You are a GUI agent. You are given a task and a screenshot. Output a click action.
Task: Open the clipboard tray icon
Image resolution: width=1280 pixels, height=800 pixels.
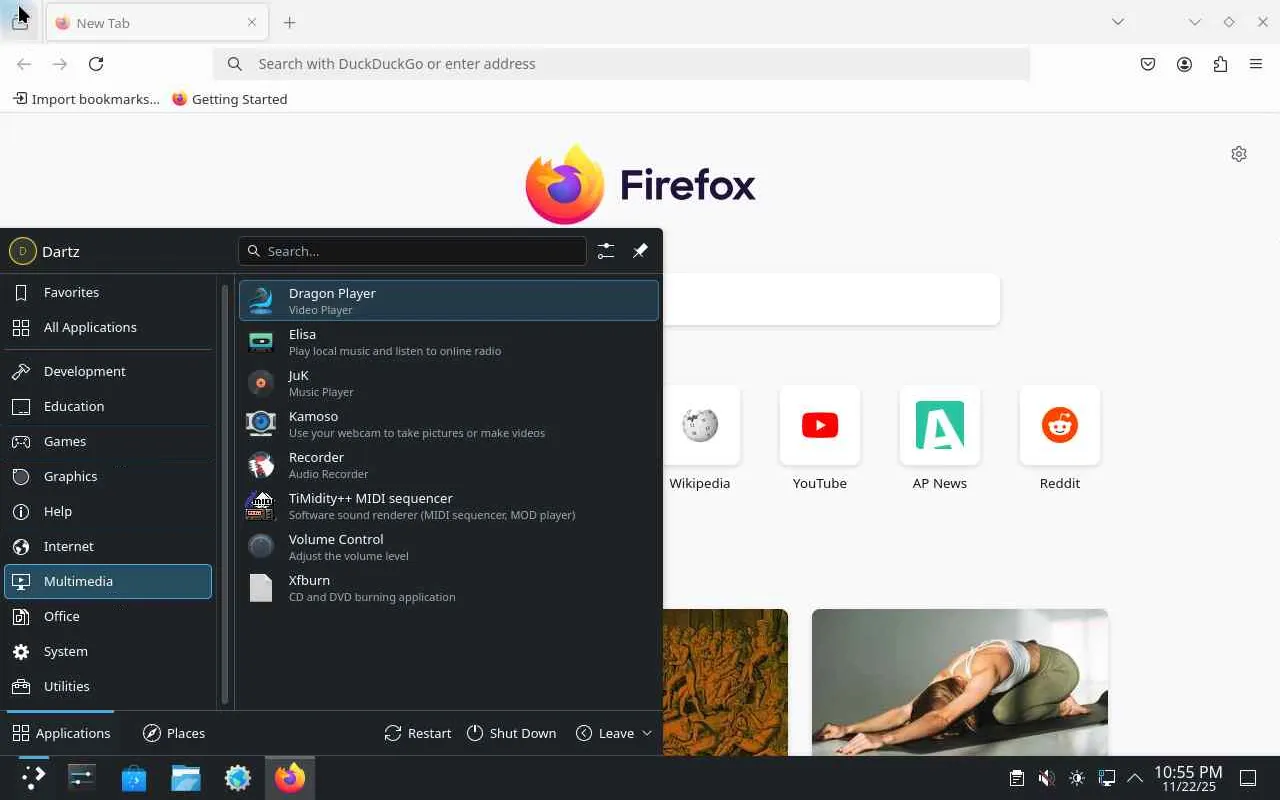coord(1016,778)
